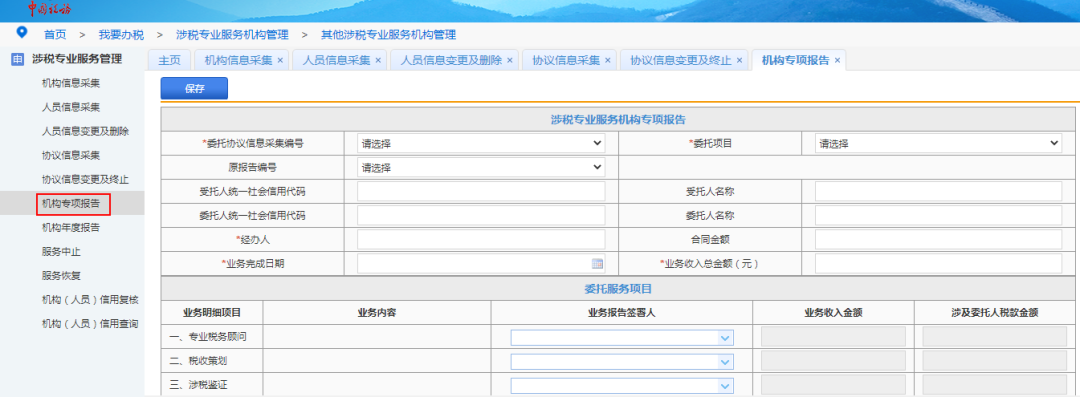Click 涉及委托人税款金额 field for 税收策划 row
Viewport: 1080px width, 397px height.
(x=994, y=361)
